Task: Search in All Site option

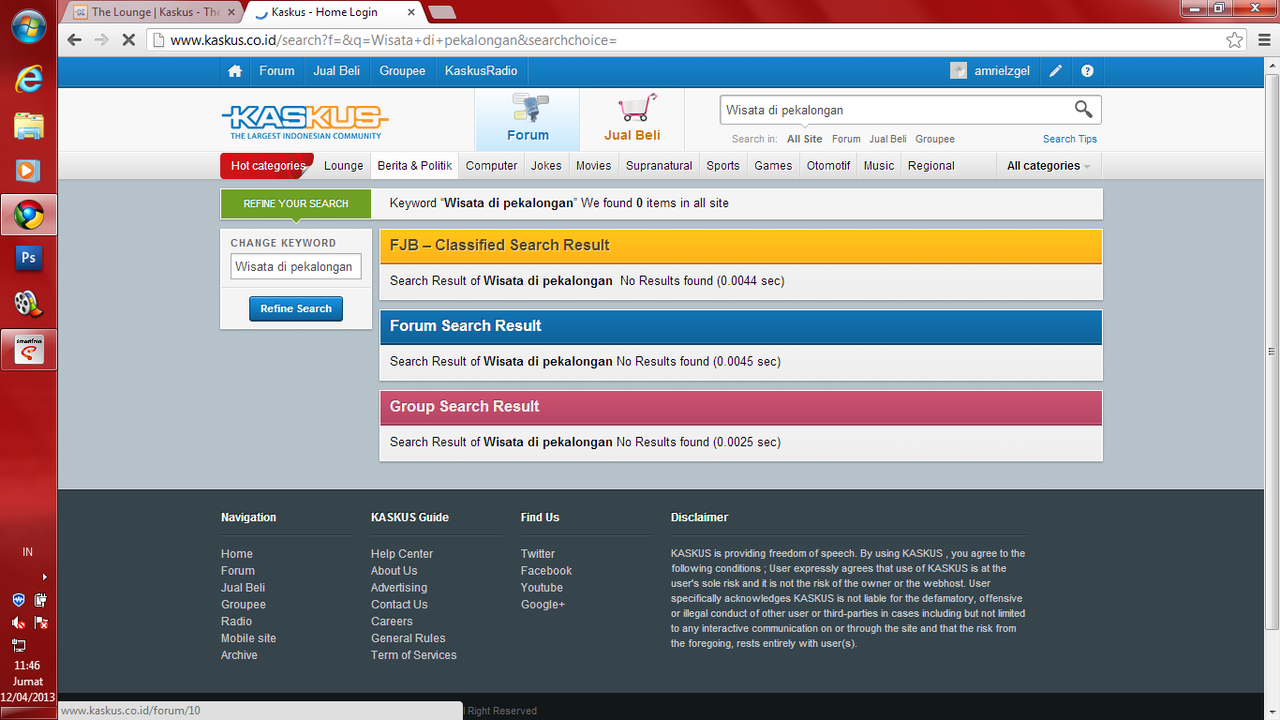Action: [805, 139]
